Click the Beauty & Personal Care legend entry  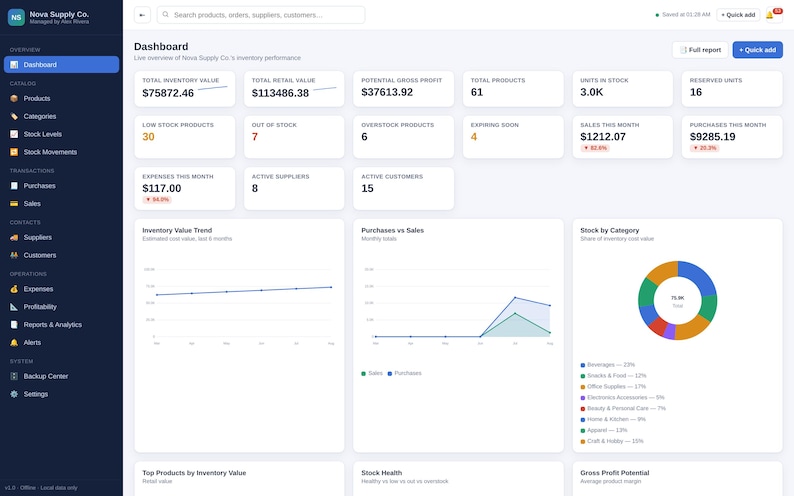click(x=623, y=408)
